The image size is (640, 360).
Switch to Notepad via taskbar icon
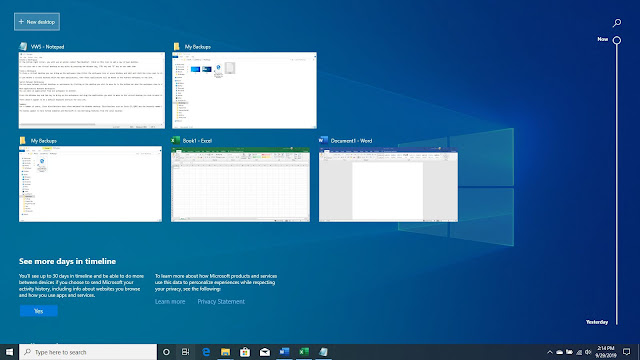click(323, 352)
